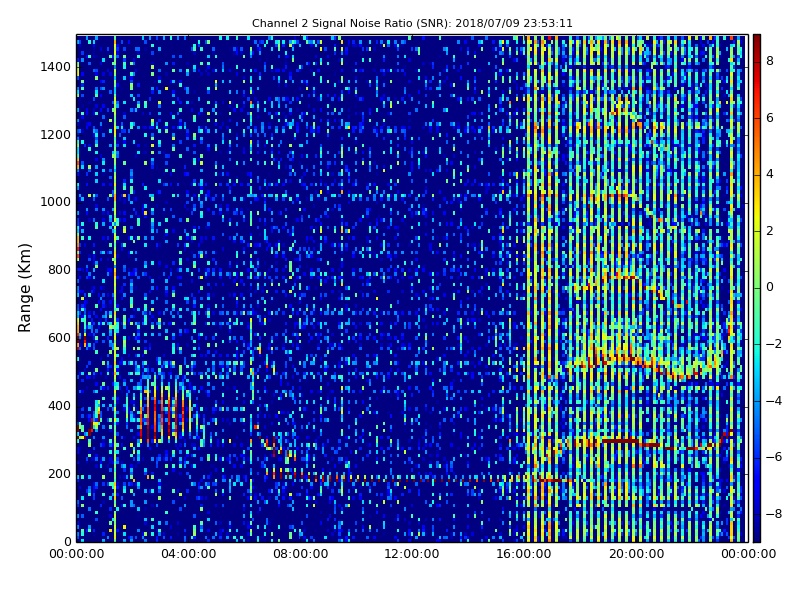Click colorbar label 8
The height and width of the screenshot is (600, 800).
point(770,61)
